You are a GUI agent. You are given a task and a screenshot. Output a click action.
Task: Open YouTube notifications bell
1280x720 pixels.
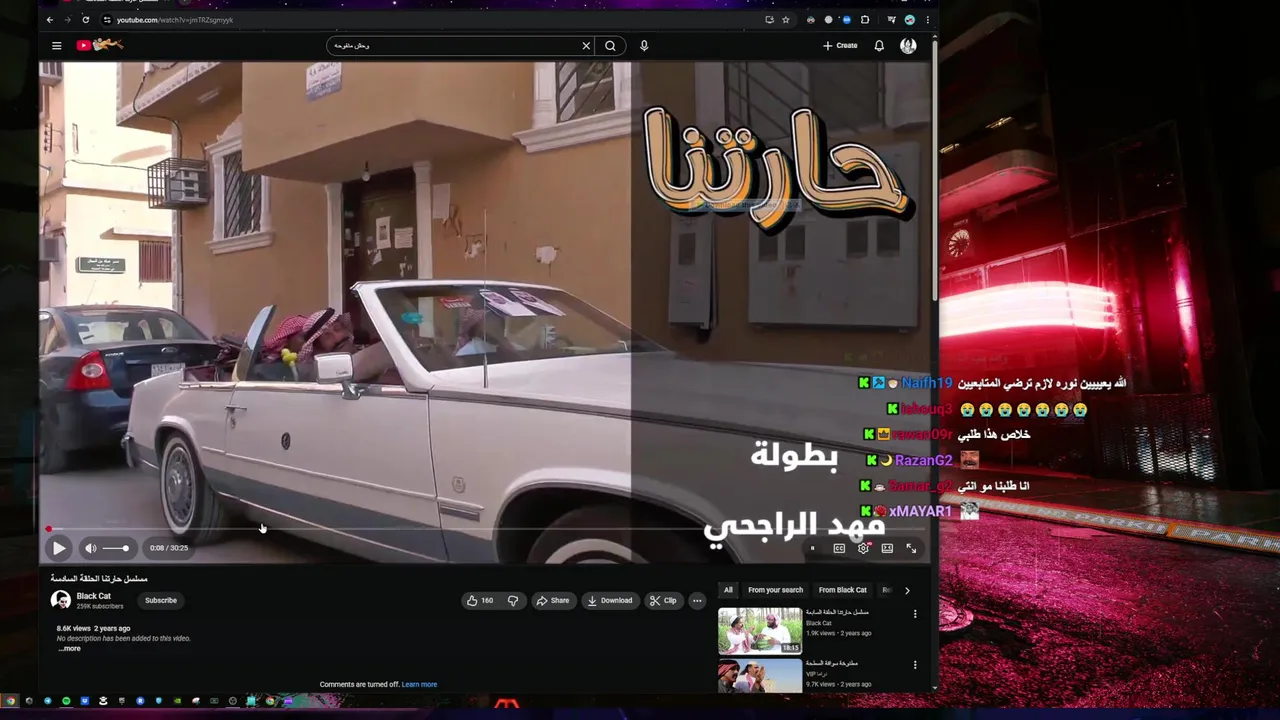(x=879, y=46)
